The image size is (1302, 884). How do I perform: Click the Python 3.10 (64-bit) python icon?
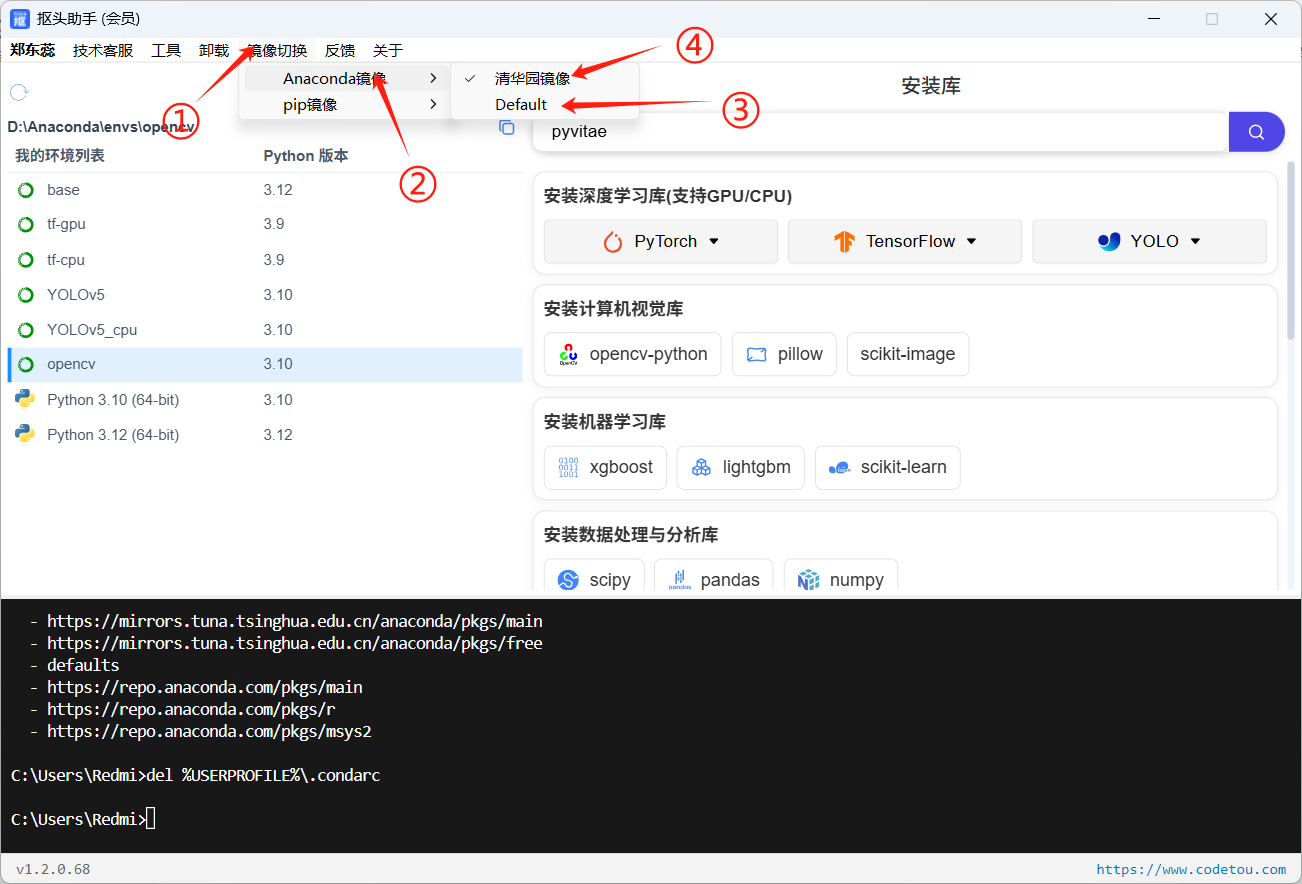pos(25,399)
